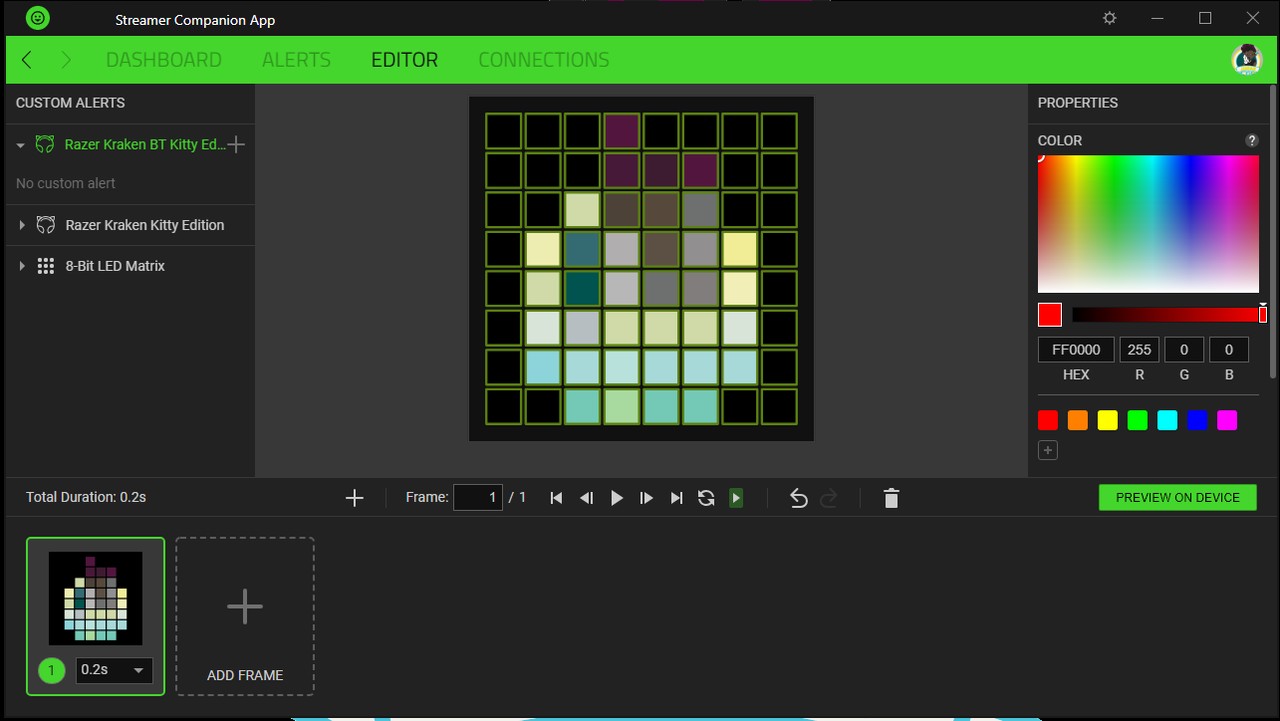Expand Razer Kraken Kitty Edition
Image resolution: width=1280 pixels, height=721 pixels.
tap(22, 226)
